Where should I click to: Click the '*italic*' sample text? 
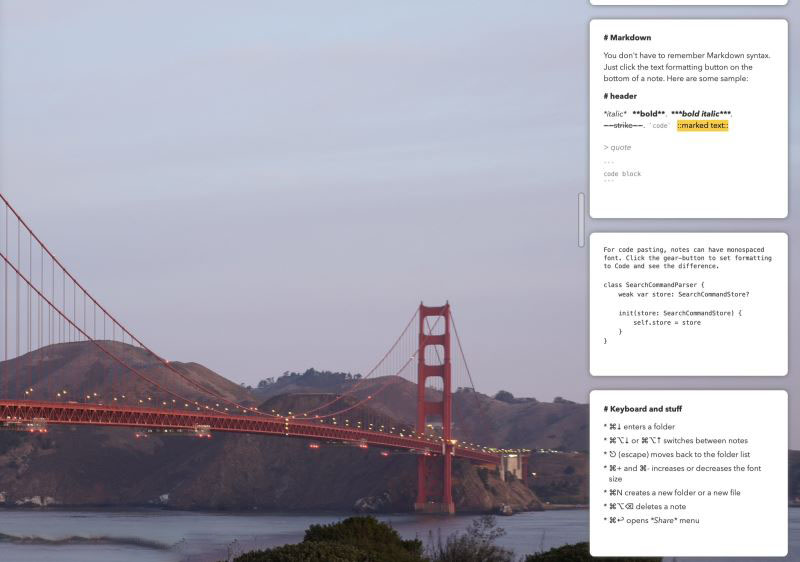[x=615, y=114]
